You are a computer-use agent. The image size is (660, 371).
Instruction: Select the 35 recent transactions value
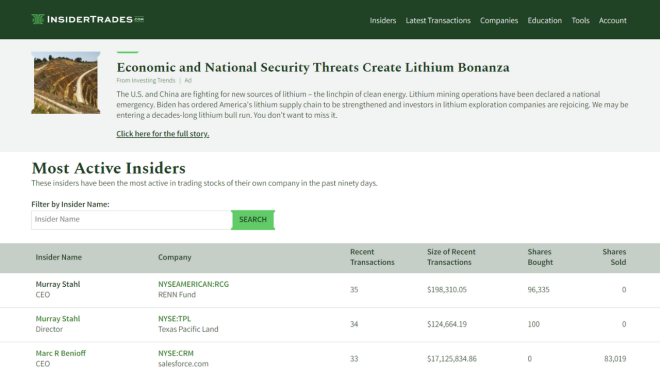coord(354,290)
